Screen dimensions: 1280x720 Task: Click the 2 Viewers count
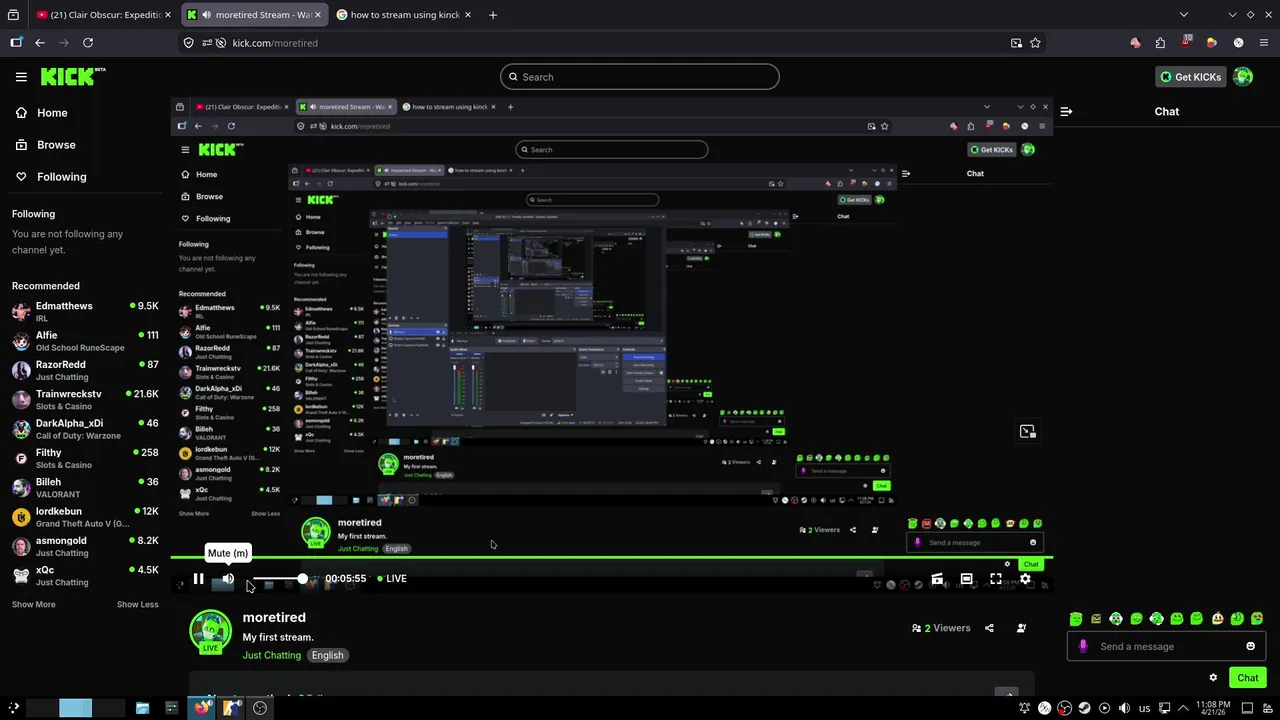click(941, 628)
